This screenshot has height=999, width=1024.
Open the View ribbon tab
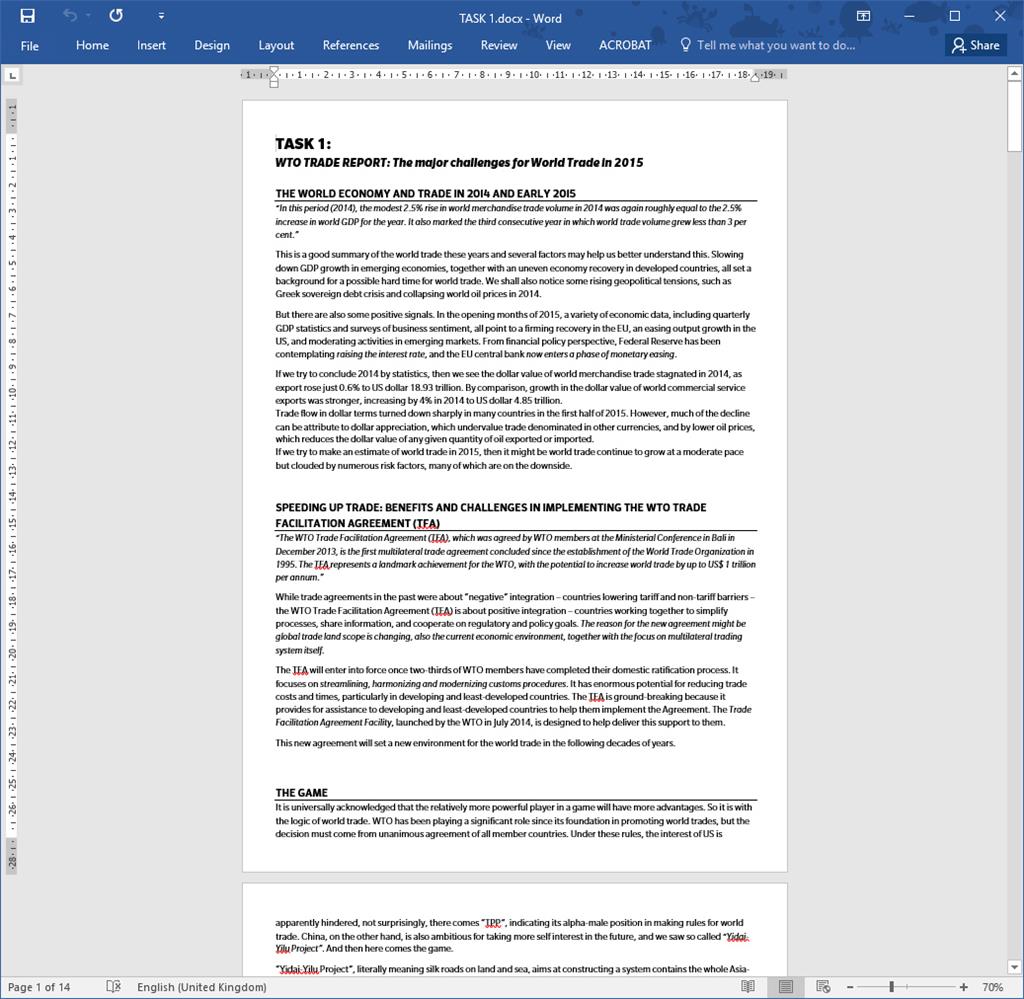pos(558,46)
